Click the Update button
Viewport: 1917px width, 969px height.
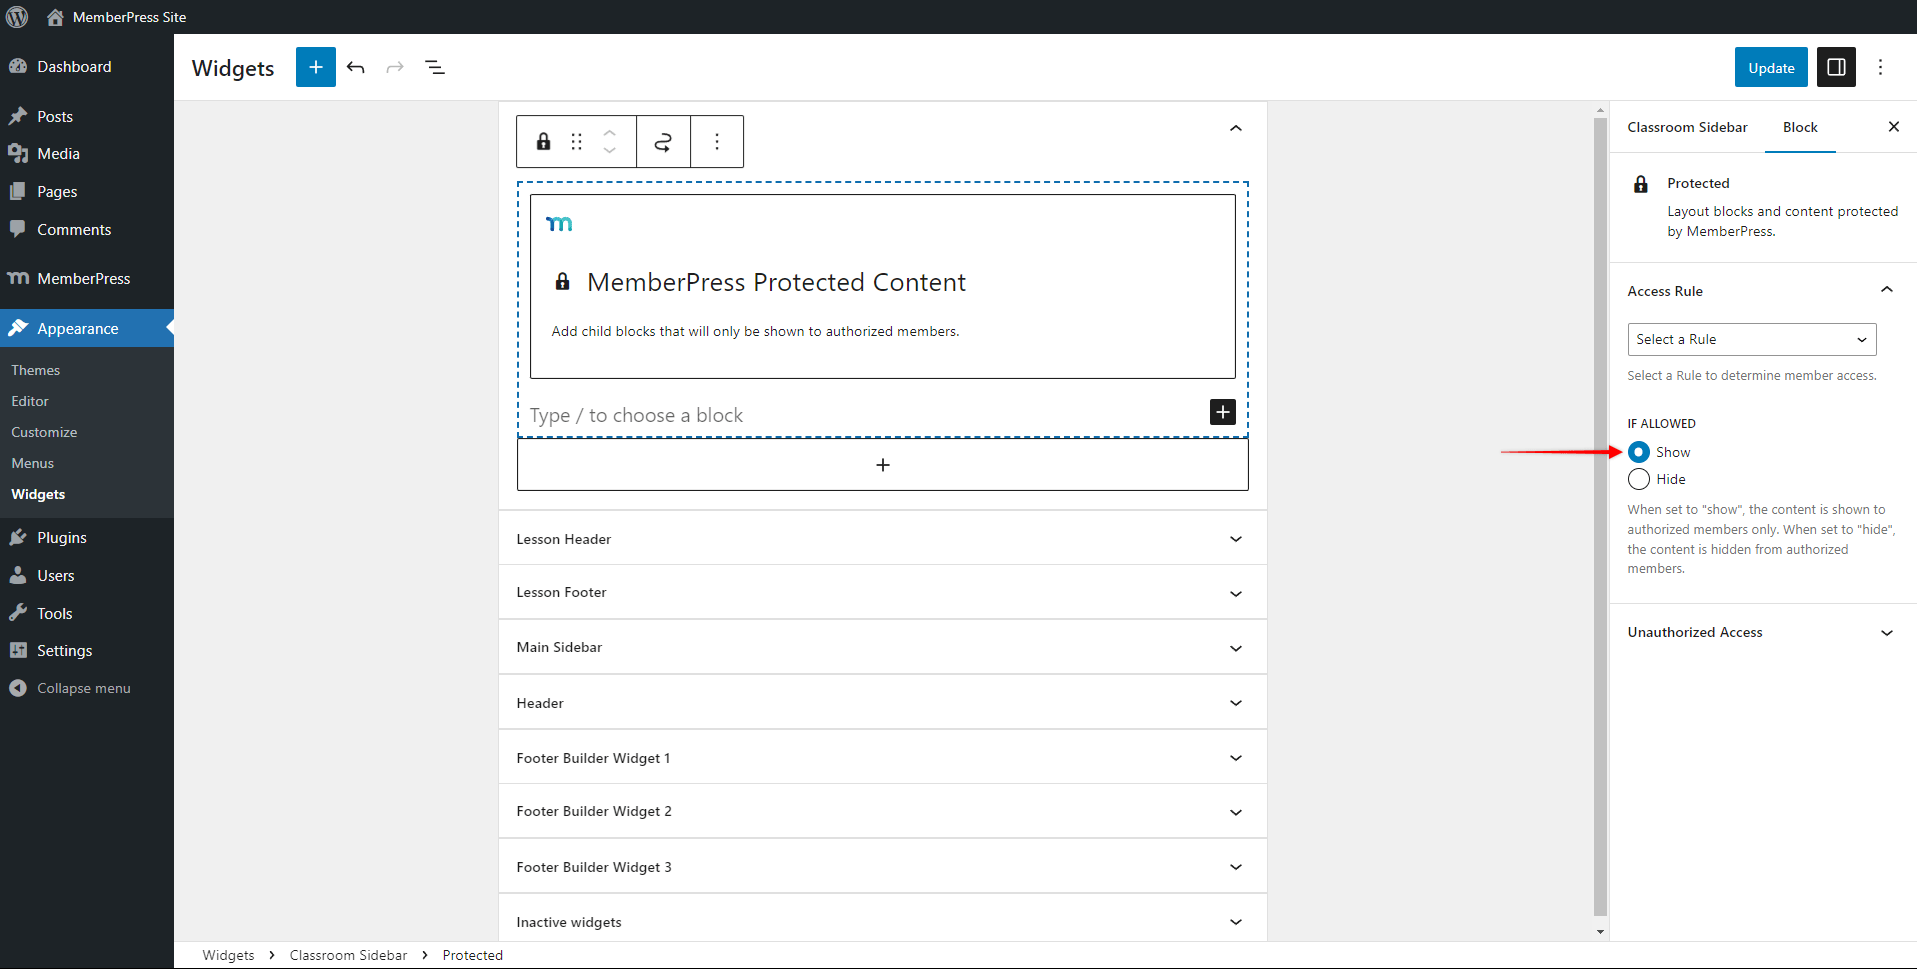point(1771,67)
